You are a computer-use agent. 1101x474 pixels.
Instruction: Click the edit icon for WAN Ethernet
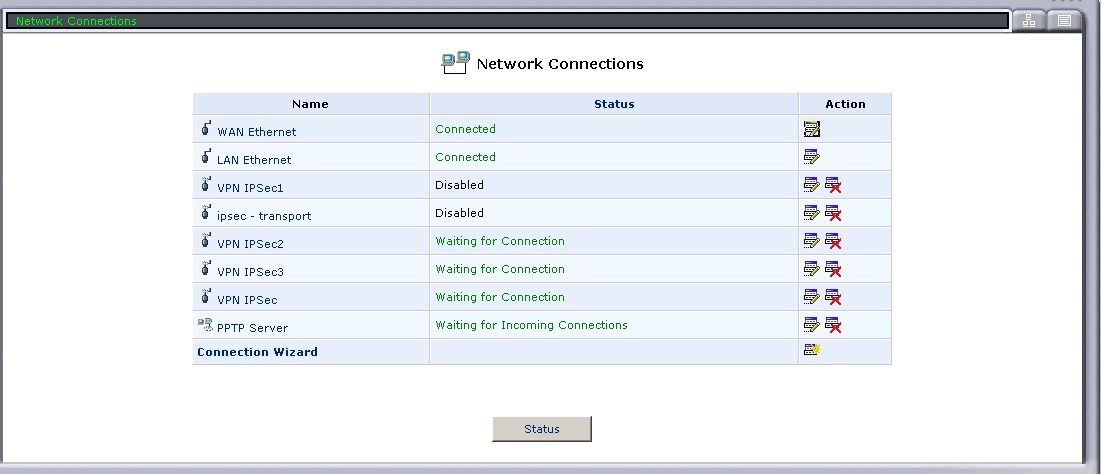811,129
